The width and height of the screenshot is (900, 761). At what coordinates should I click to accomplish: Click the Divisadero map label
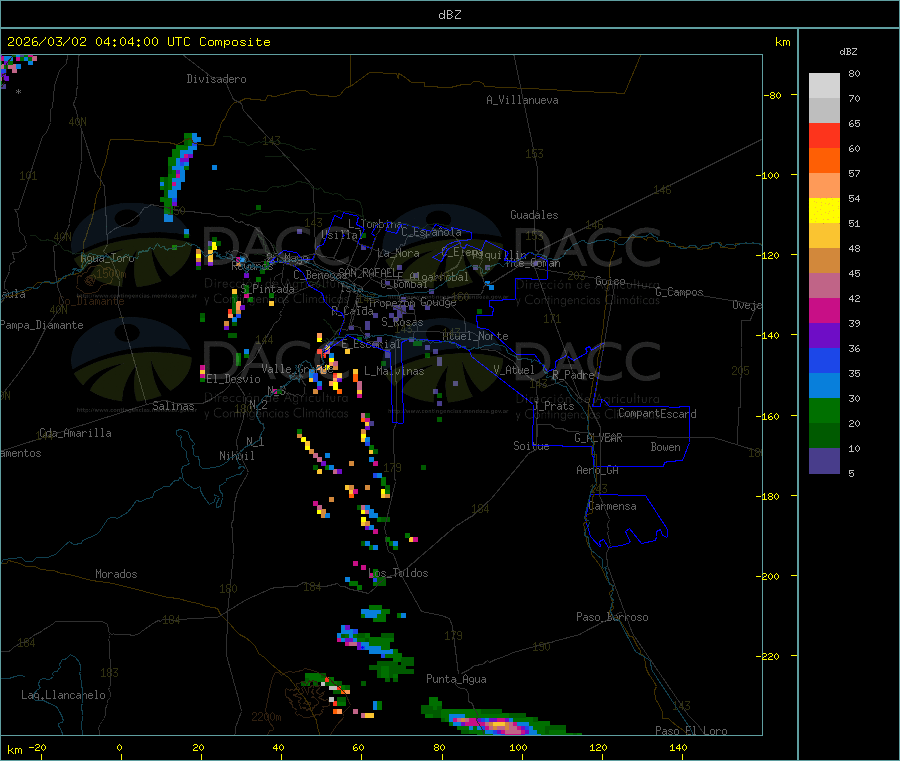(216, 79)
